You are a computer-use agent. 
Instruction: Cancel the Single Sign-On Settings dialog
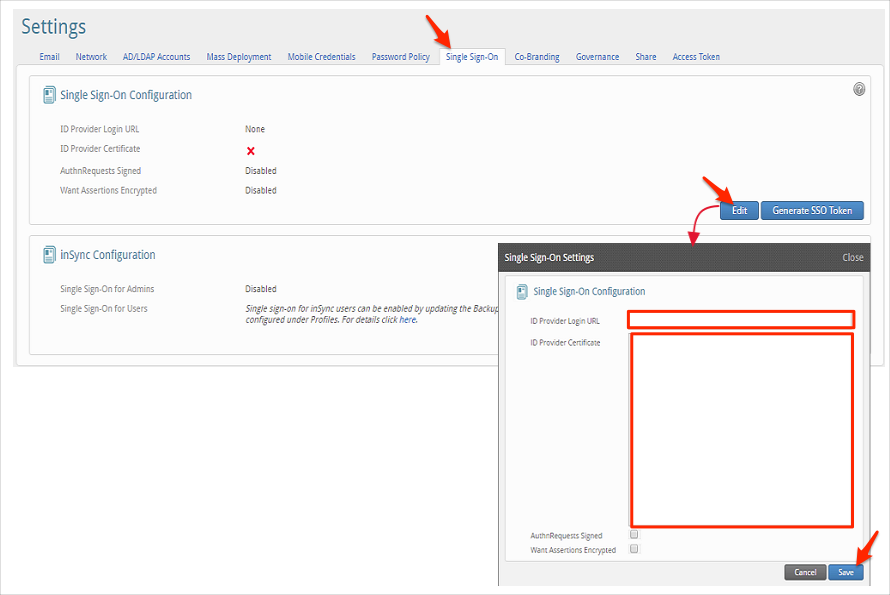(x=805, y=572)
